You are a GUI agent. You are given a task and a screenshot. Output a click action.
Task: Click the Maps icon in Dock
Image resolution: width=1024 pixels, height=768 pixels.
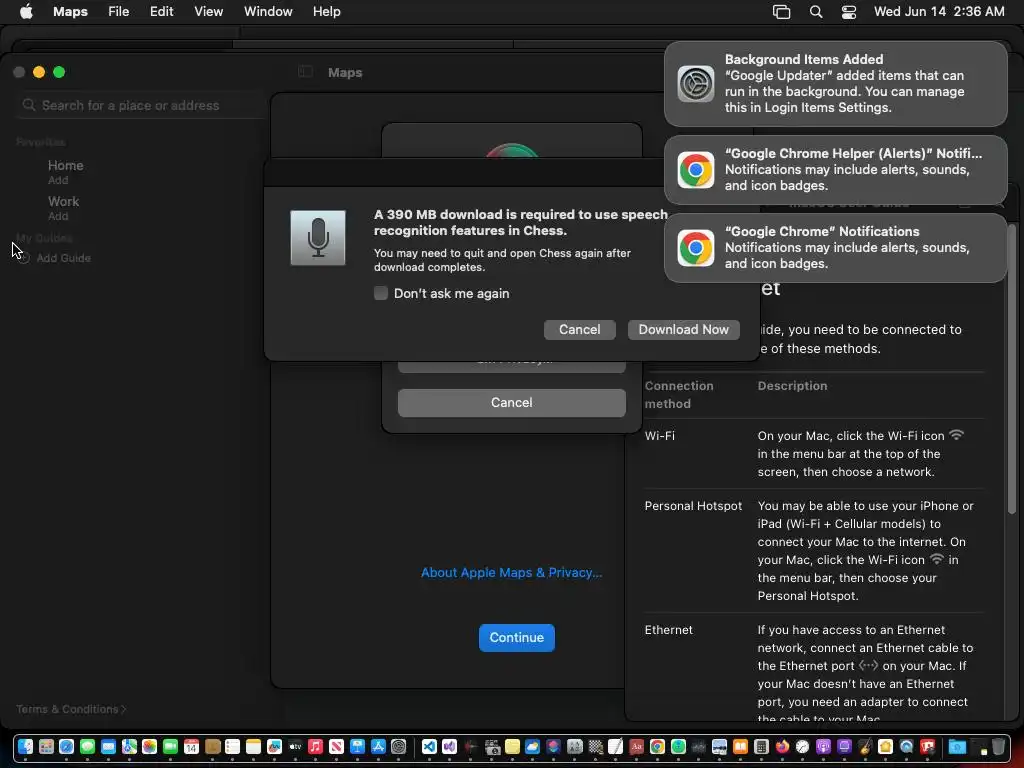[x=129, y=746]
